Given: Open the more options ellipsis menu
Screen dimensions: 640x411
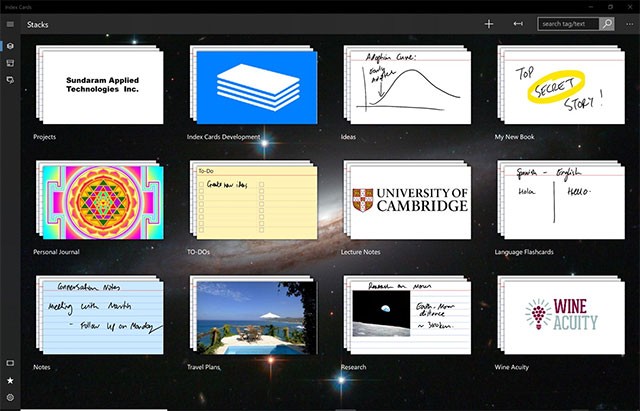Looking at the screenshot, I should [627, 23].
